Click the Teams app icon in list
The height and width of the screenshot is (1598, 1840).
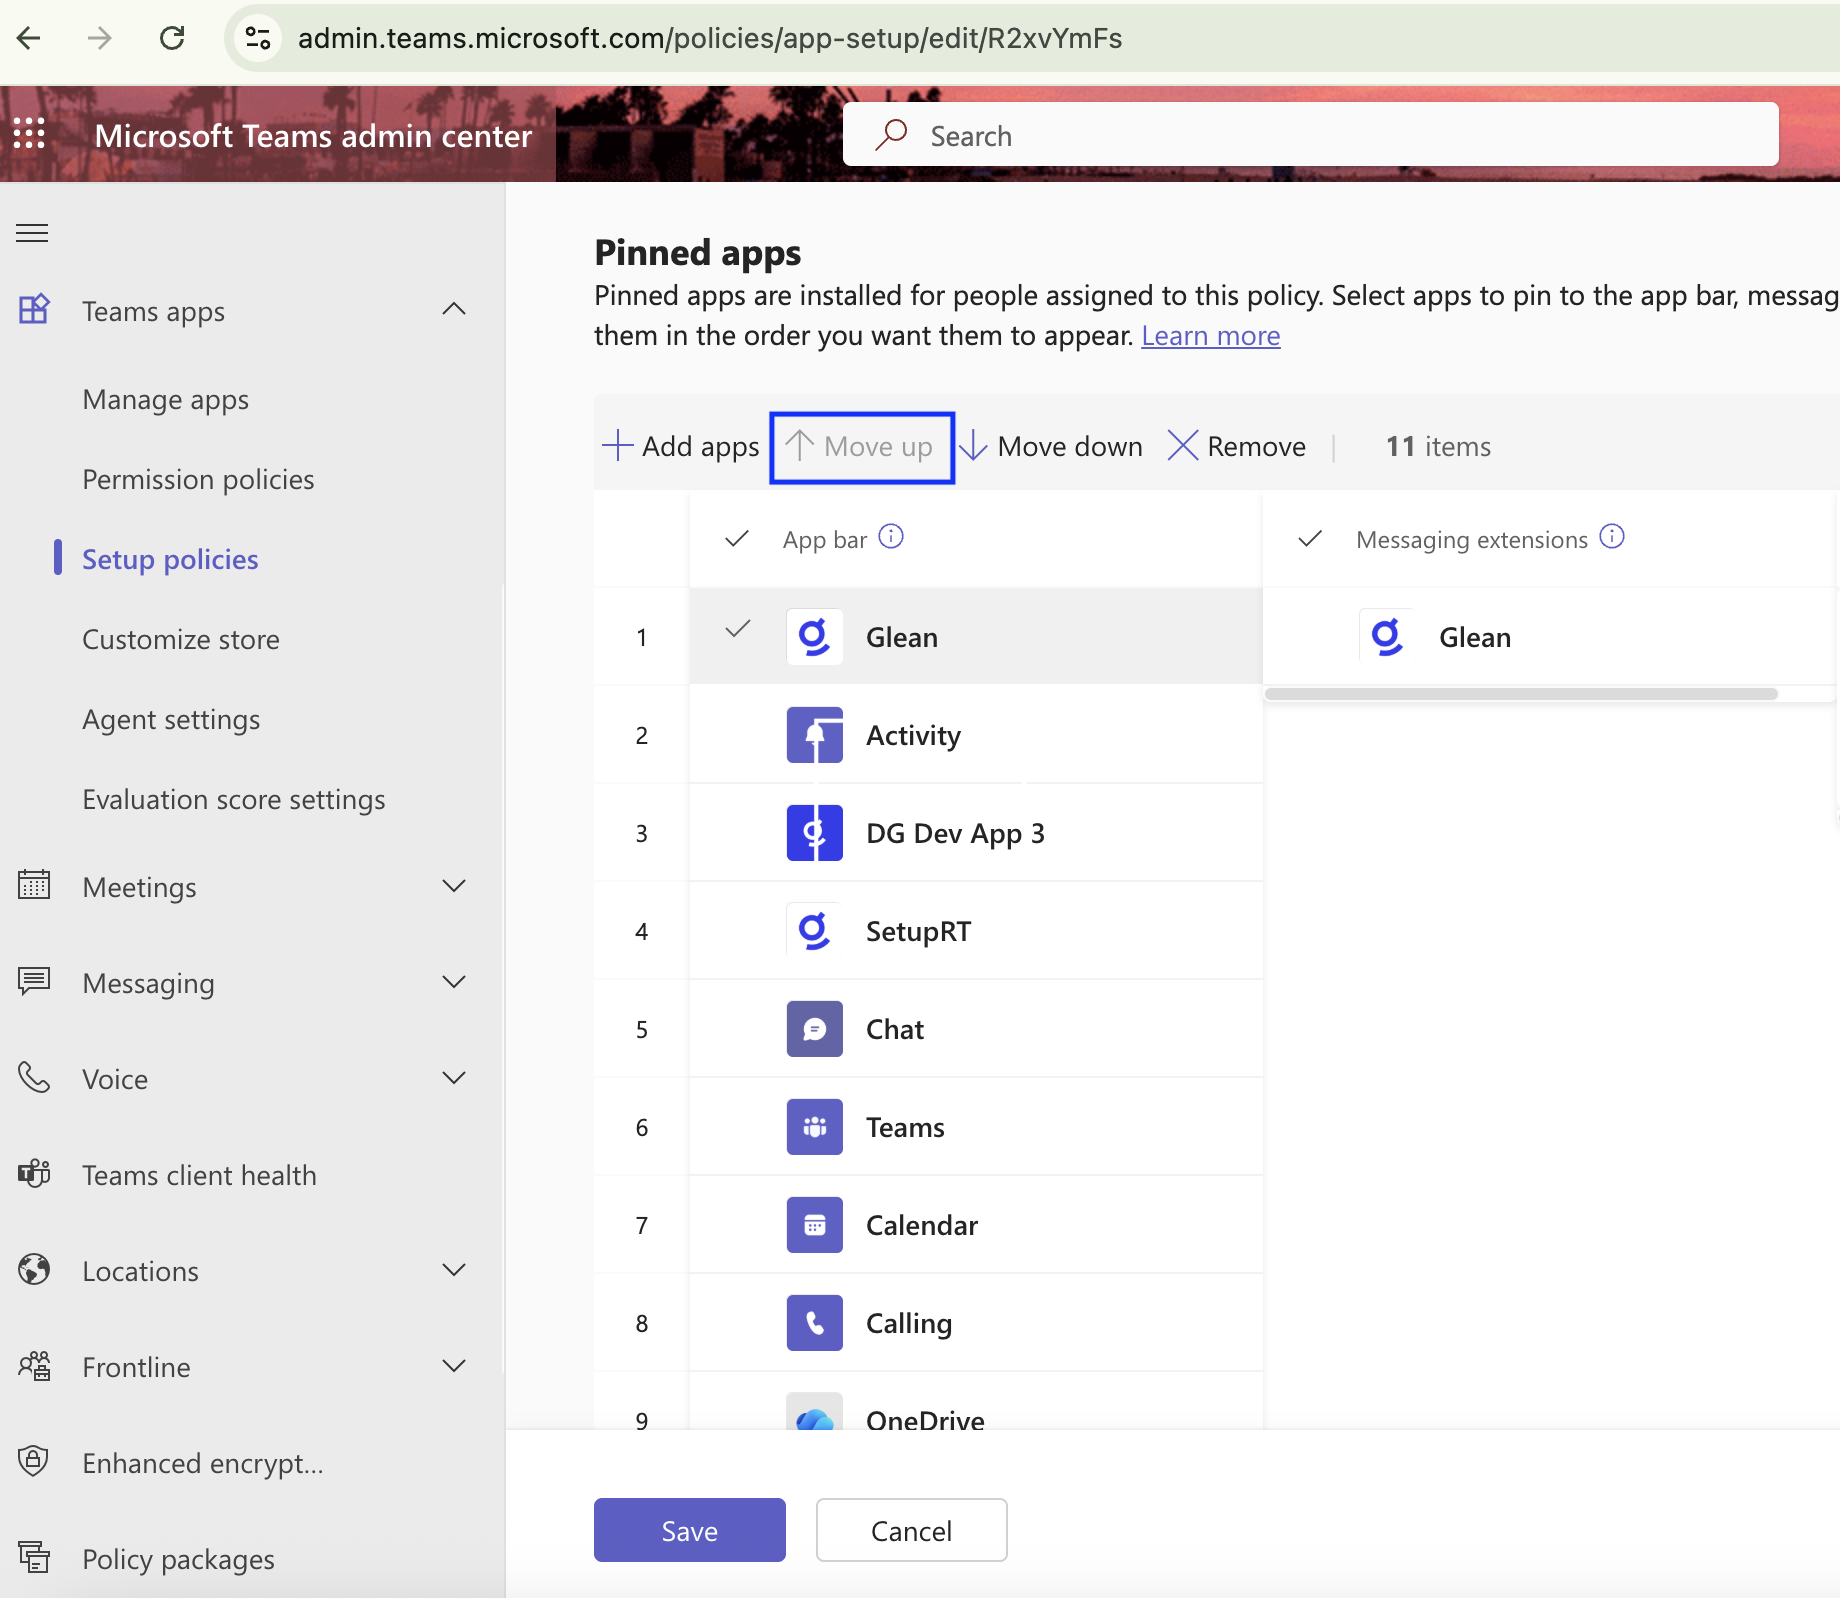814,1127
